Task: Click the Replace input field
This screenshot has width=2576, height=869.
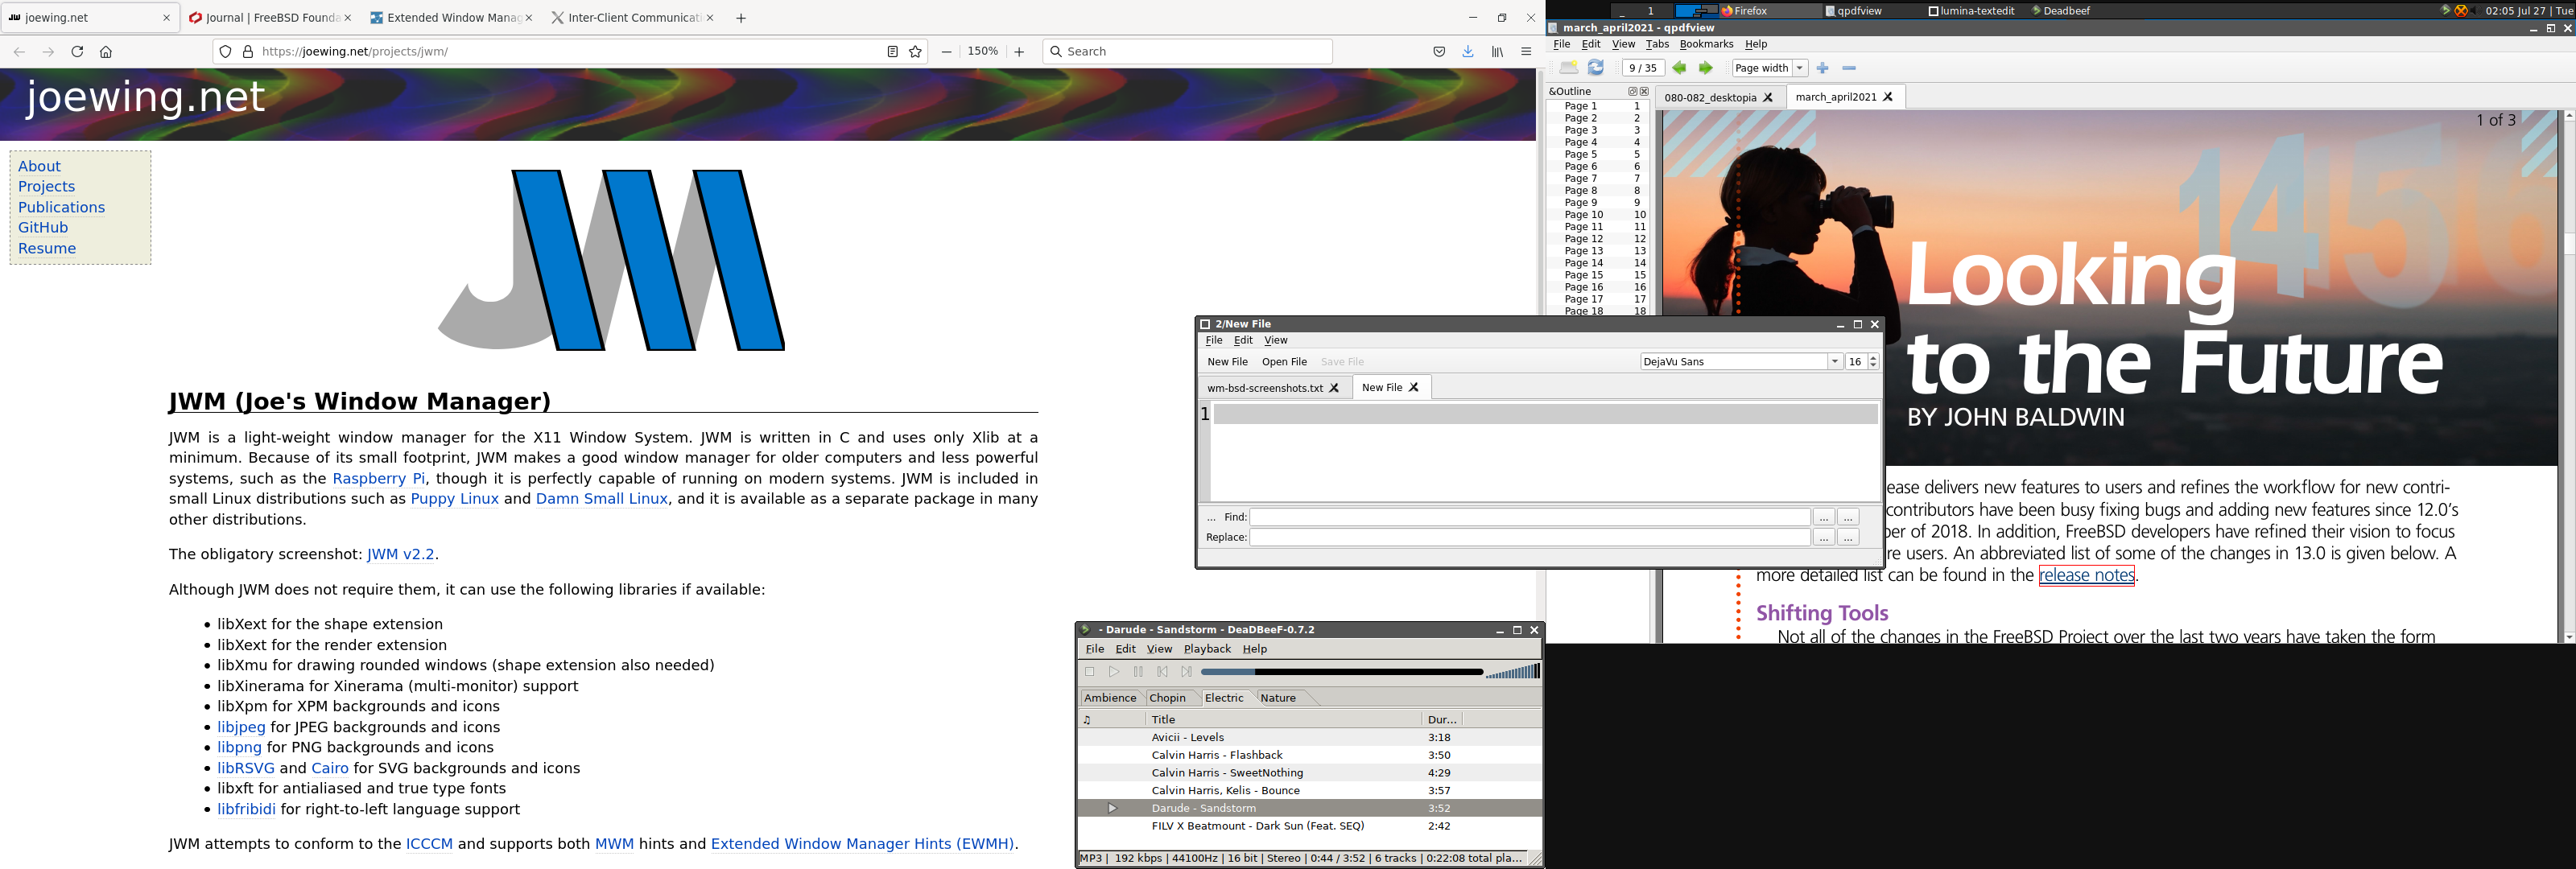Action: click(x=1529, y=538)
